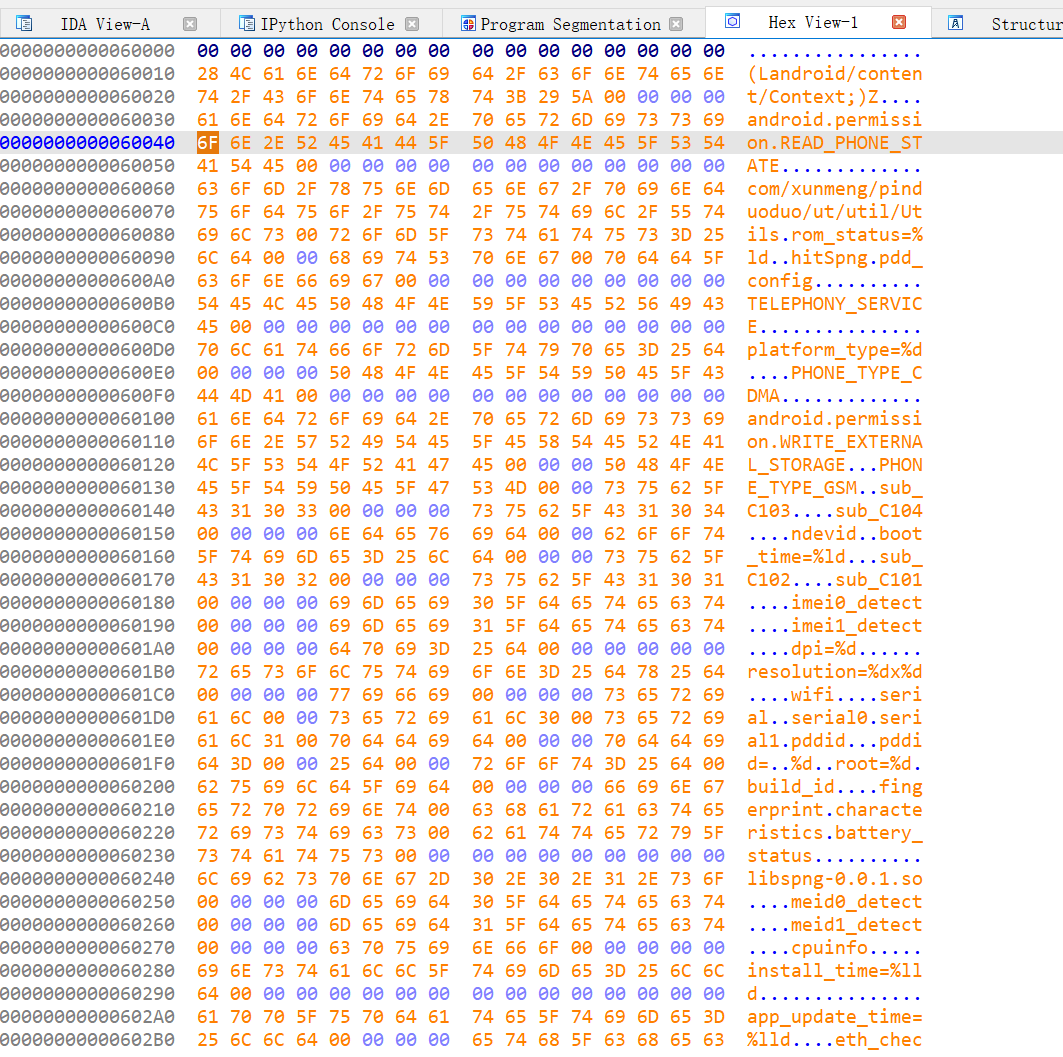Select ASCII text '_time=%ld...sub_'
The width and height of the screenshot is (1063, 1057).
point(835,557)
